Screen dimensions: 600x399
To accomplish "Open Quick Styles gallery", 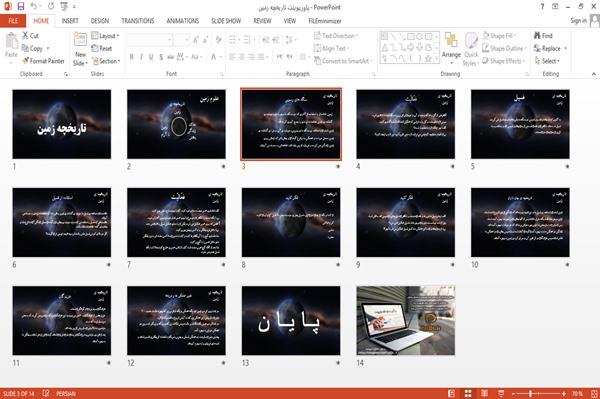I will coord(471,49).
